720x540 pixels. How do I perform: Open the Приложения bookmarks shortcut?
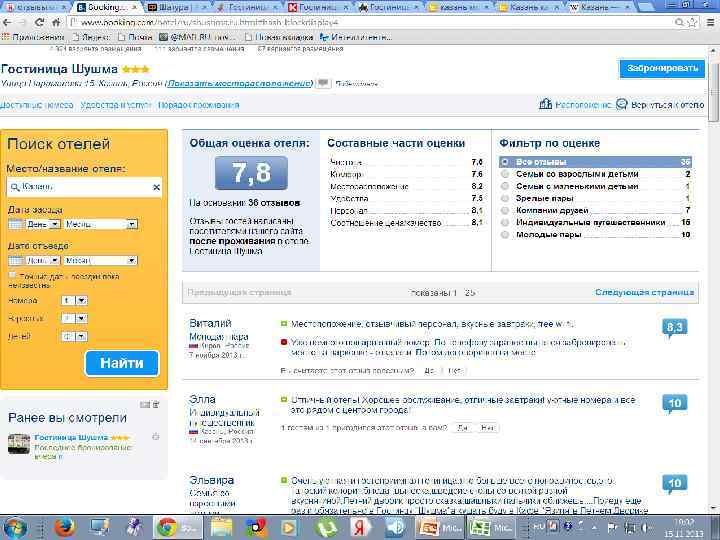click(x=33, y=38)
